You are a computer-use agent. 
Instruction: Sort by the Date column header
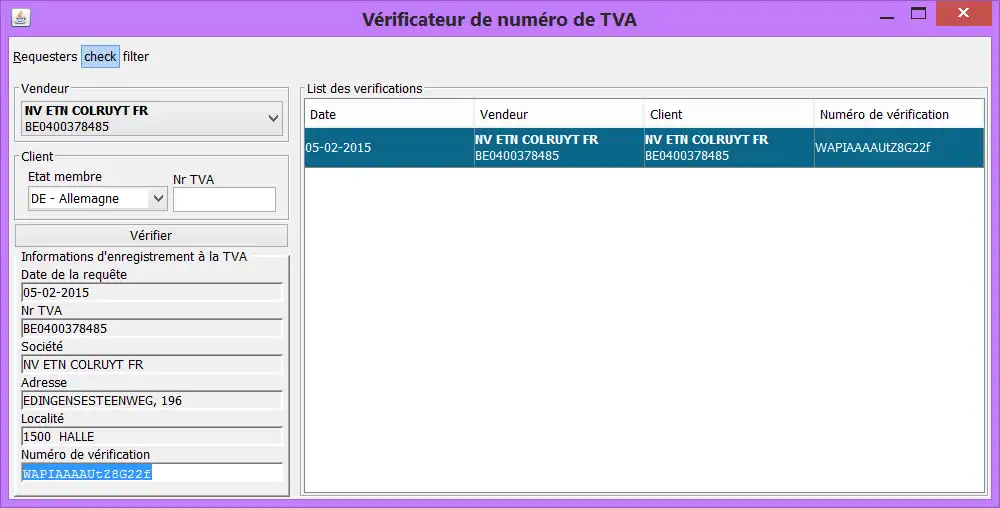(389, 115)
